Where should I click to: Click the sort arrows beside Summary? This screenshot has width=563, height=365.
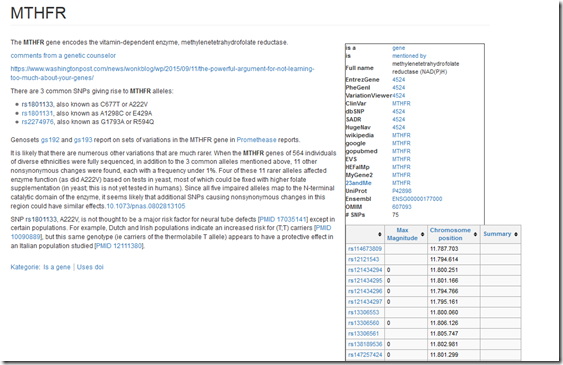(516, 234)
